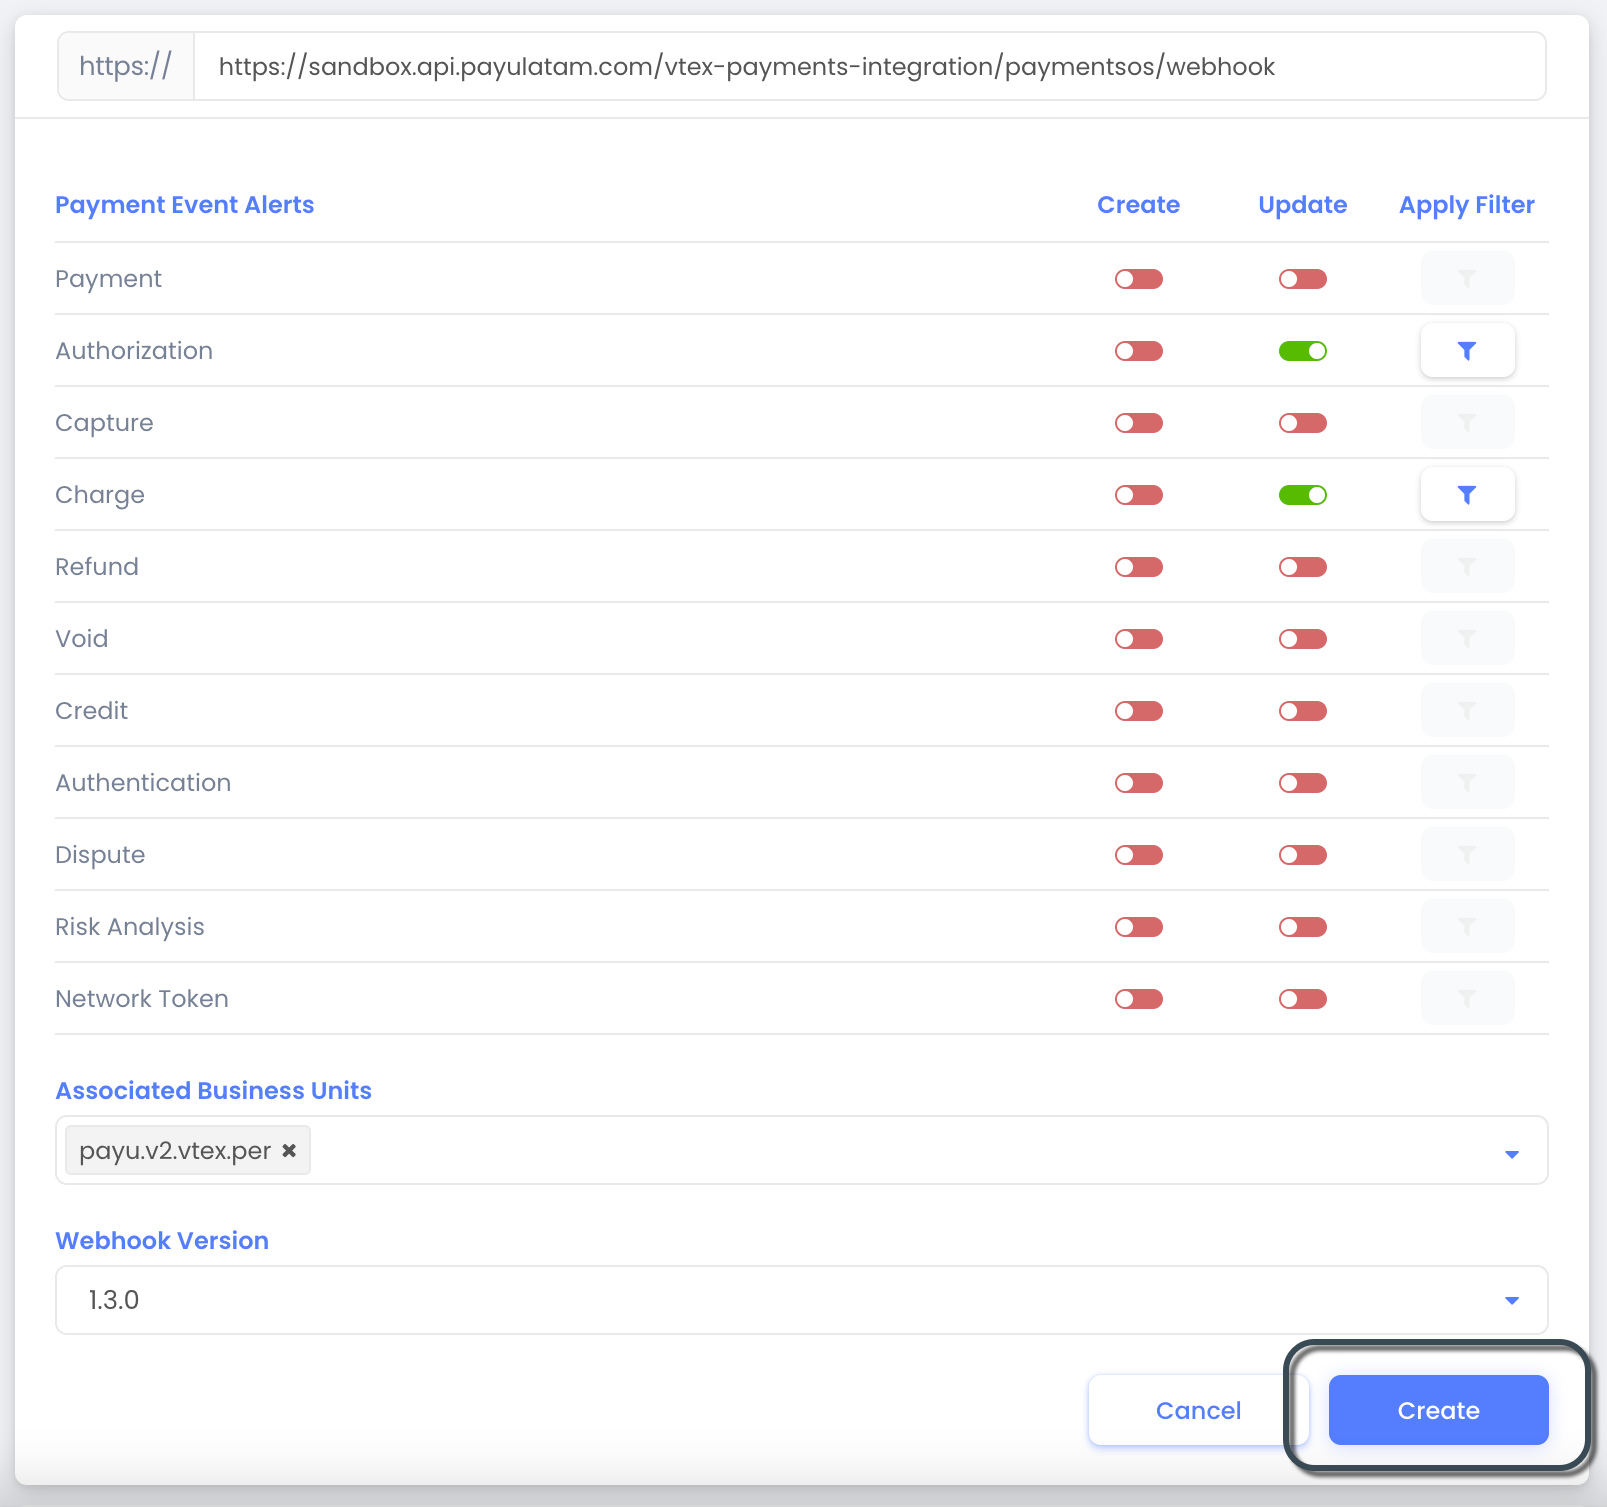Enable Update alert for Credit

(x=1303, y=711)
